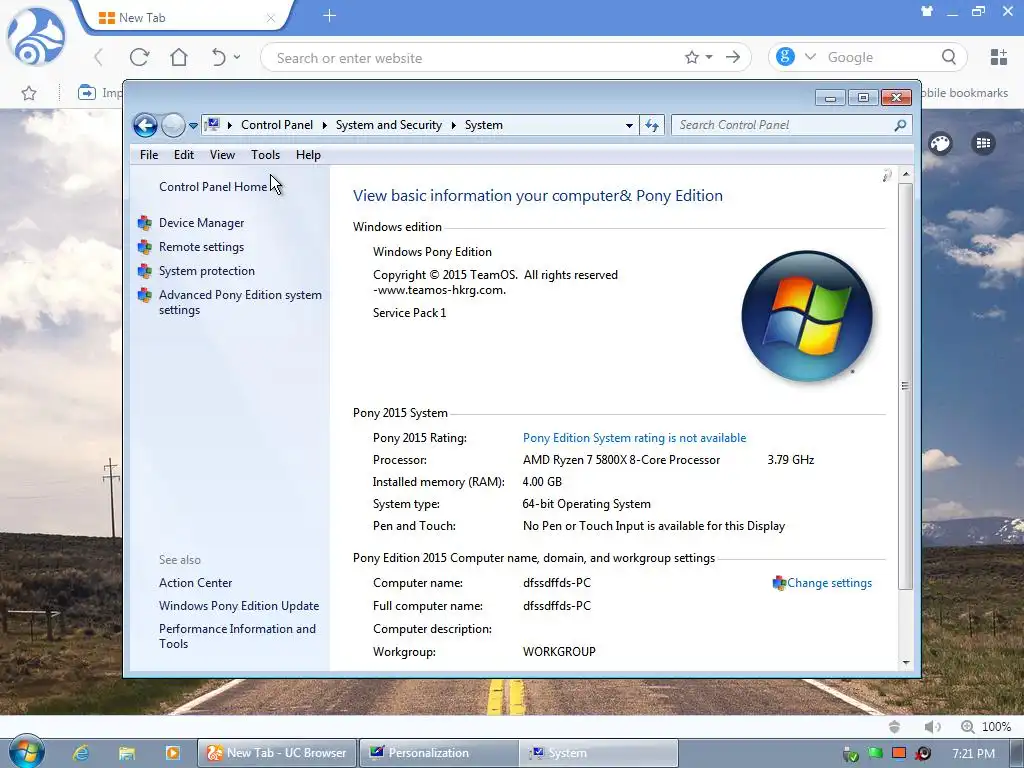The height and width of the screenshot is (768, 1024).
Task: Click the System window scrollbar down arrow
Action: tap(906, 662)
